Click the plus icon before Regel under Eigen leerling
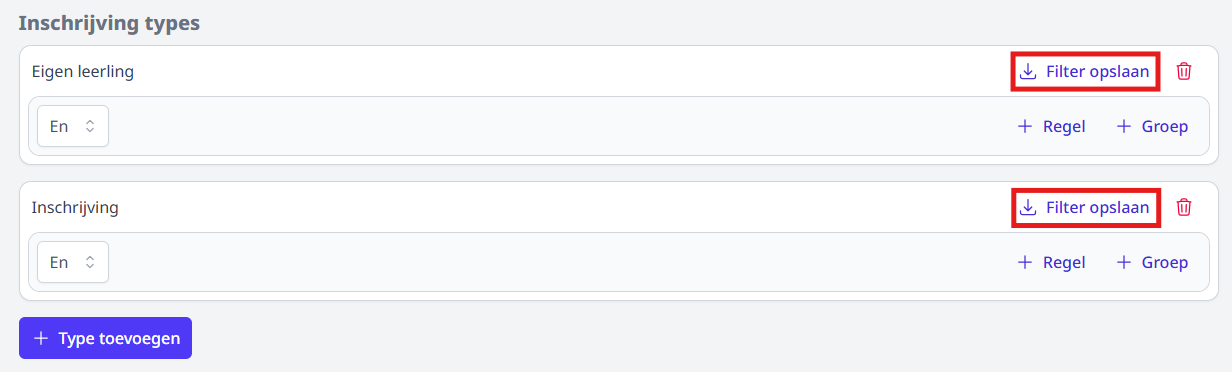The image size is (1232, 372). click(1024, 126)
